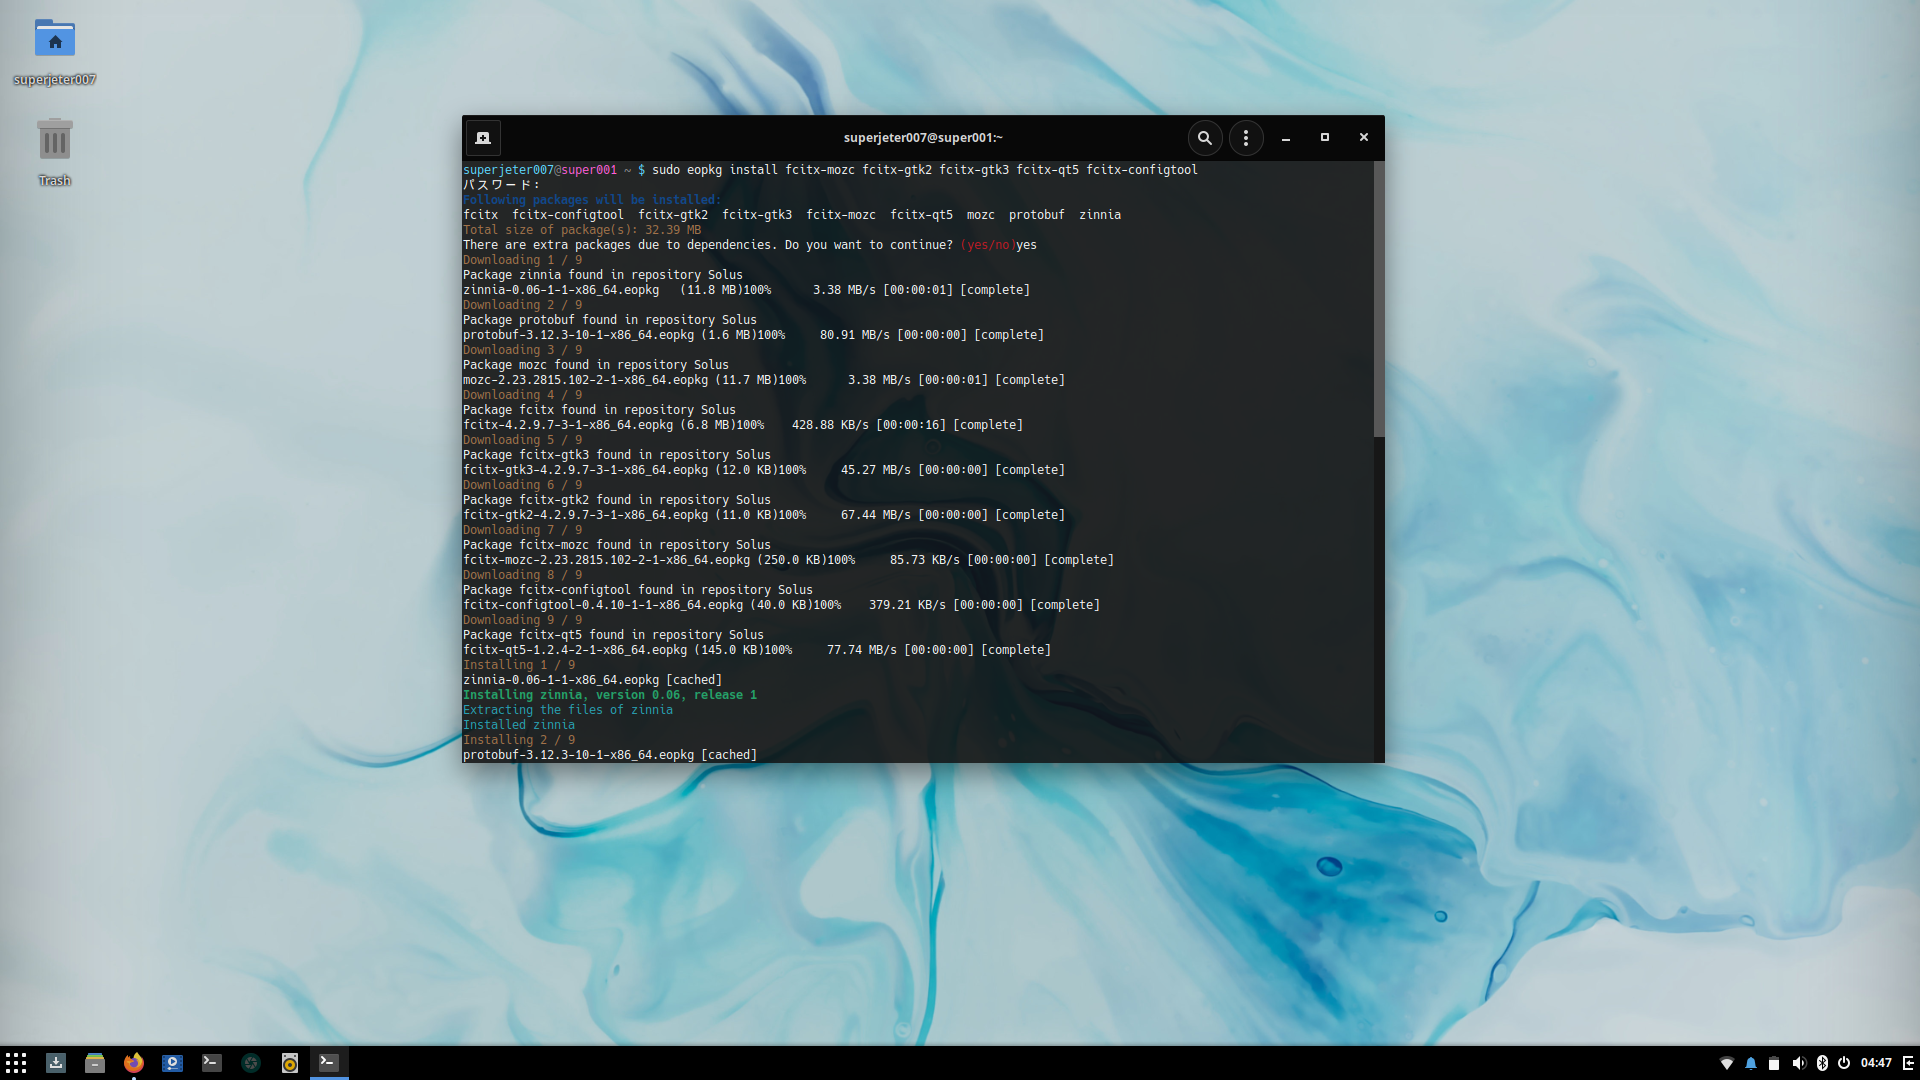The image size is (1920, 1080).
Task: Select the active terminal taskbar entry
Action: 329,1063
